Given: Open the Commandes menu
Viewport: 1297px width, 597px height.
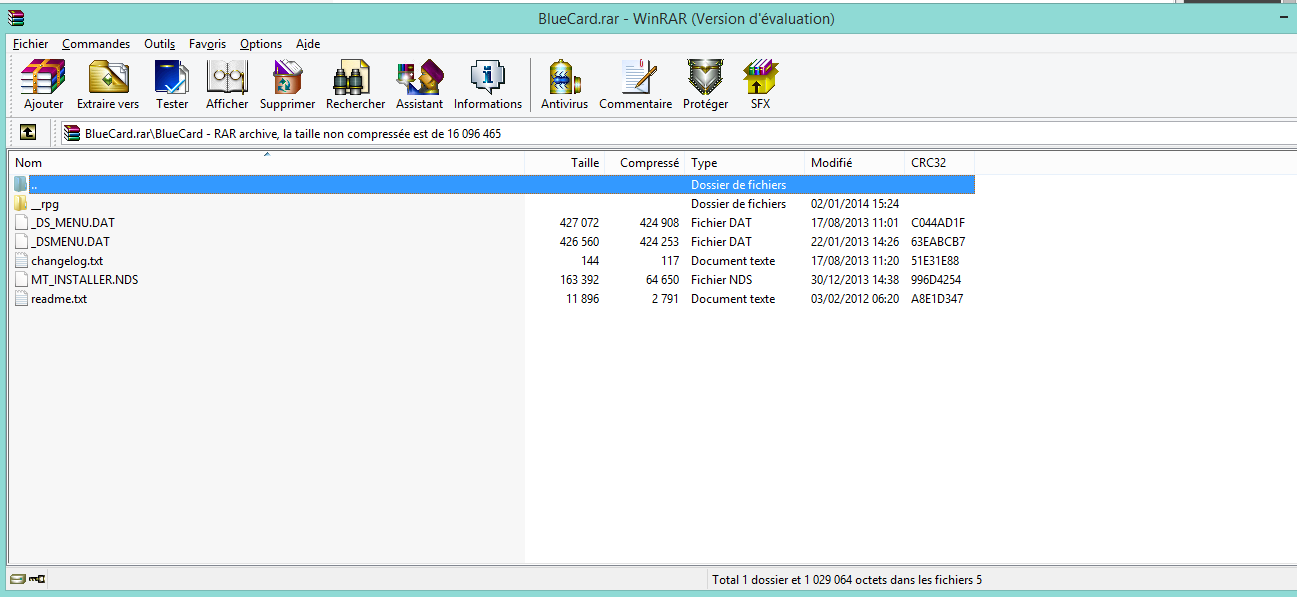Looking at the screenshot, I should [x=96, y=44].
